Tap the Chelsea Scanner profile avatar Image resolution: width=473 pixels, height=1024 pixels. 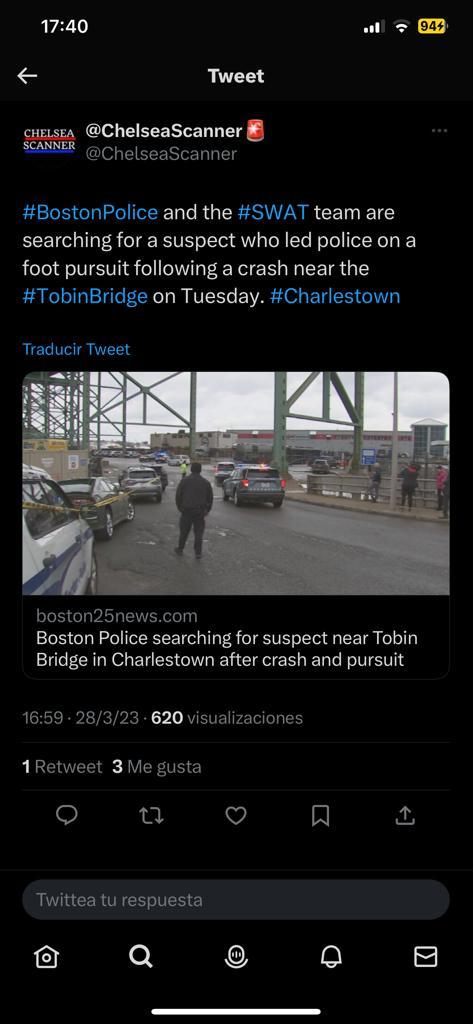click(49, 140)
